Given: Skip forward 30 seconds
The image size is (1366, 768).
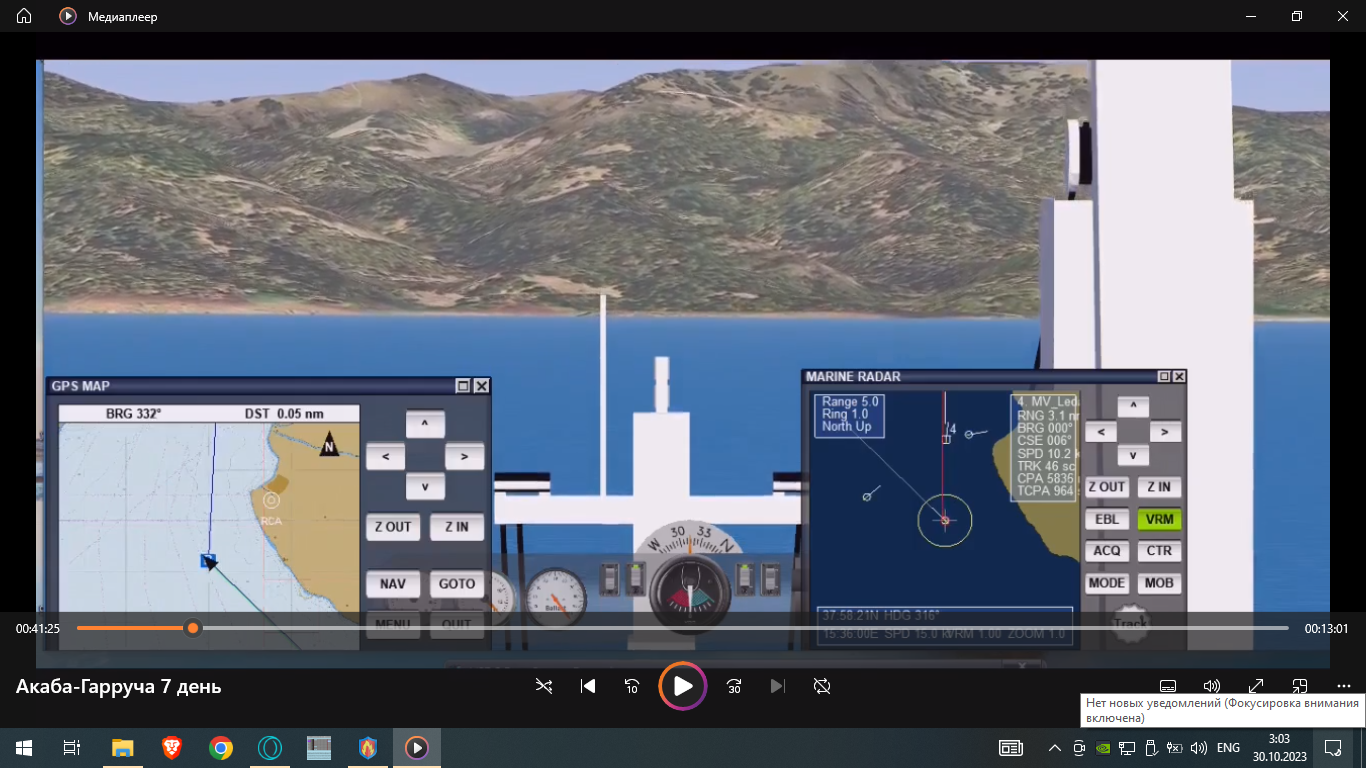Looking at the screenshot, I should click(734, 686).
